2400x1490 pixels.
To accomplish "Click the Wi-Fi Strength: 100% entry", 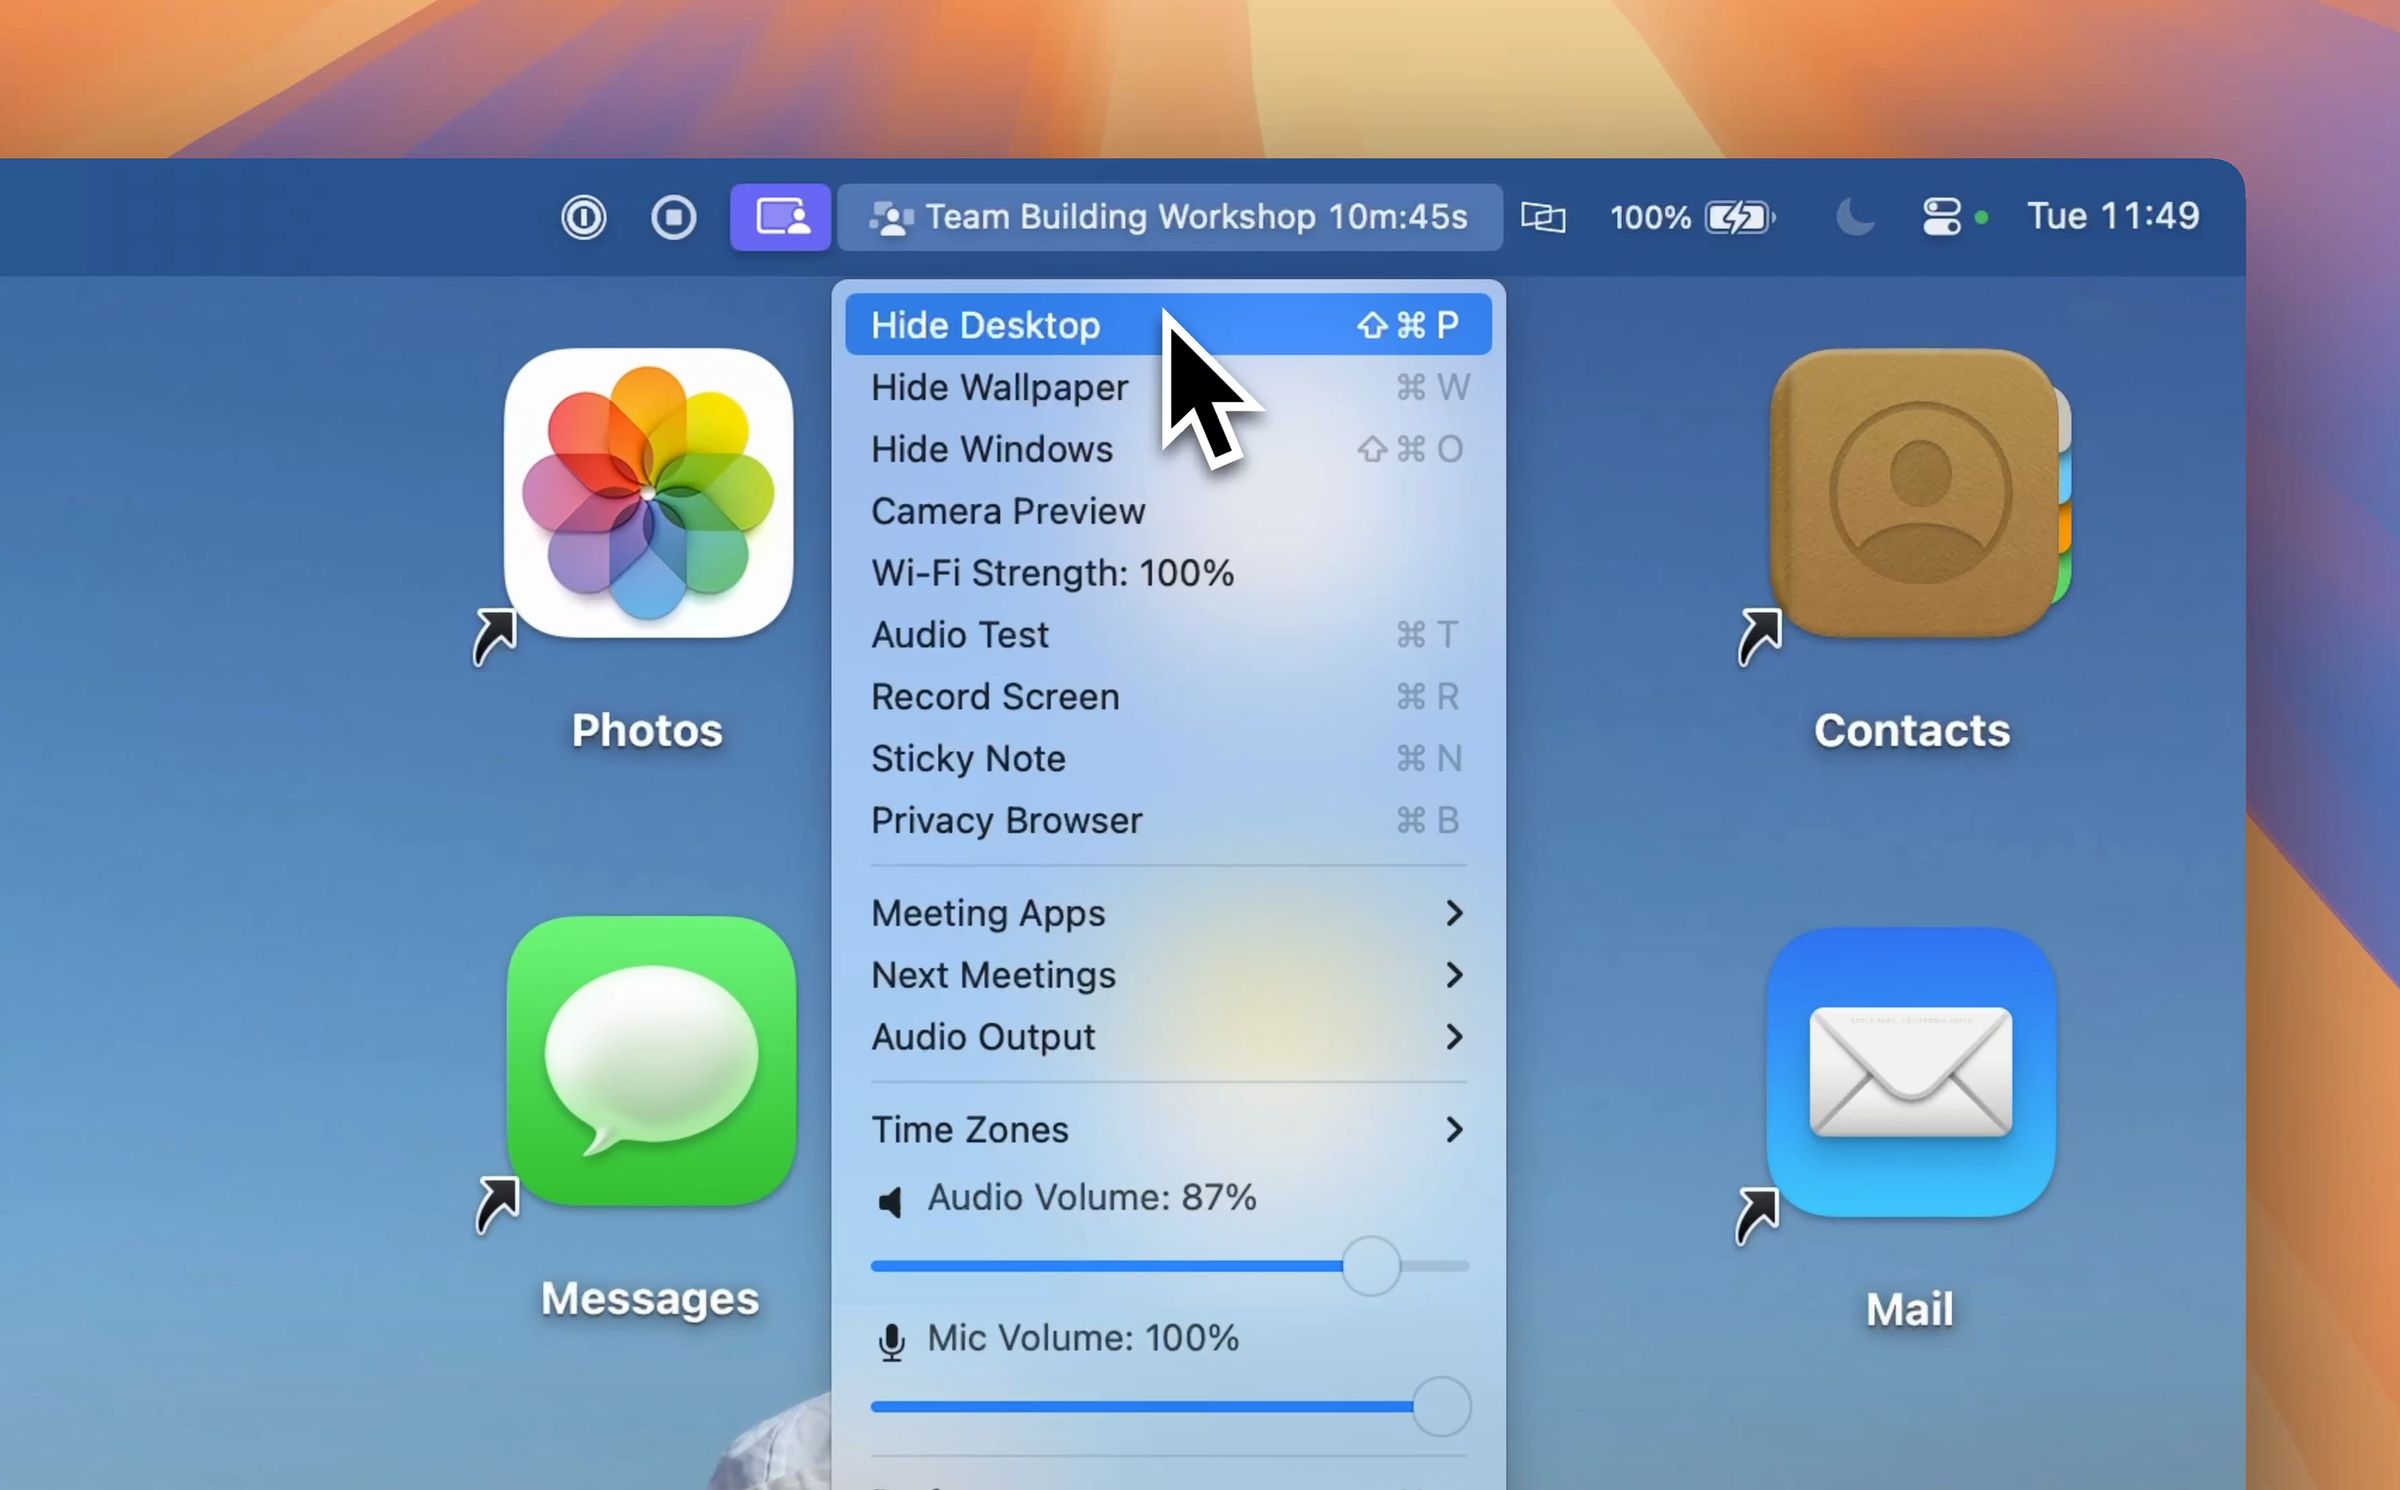I will (x=1168, y=573).
